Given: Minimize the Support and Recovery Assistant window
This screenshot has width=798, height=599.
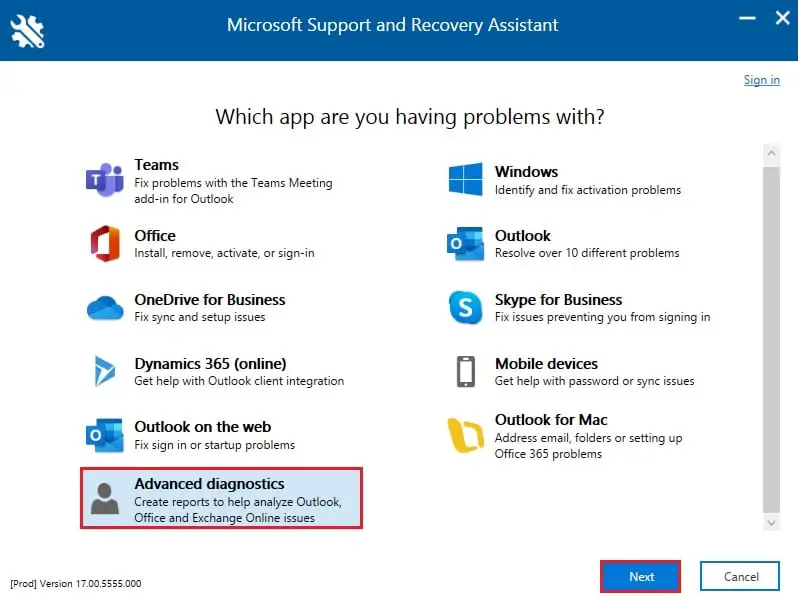Looking at the screenshot, I should [747, 19].
